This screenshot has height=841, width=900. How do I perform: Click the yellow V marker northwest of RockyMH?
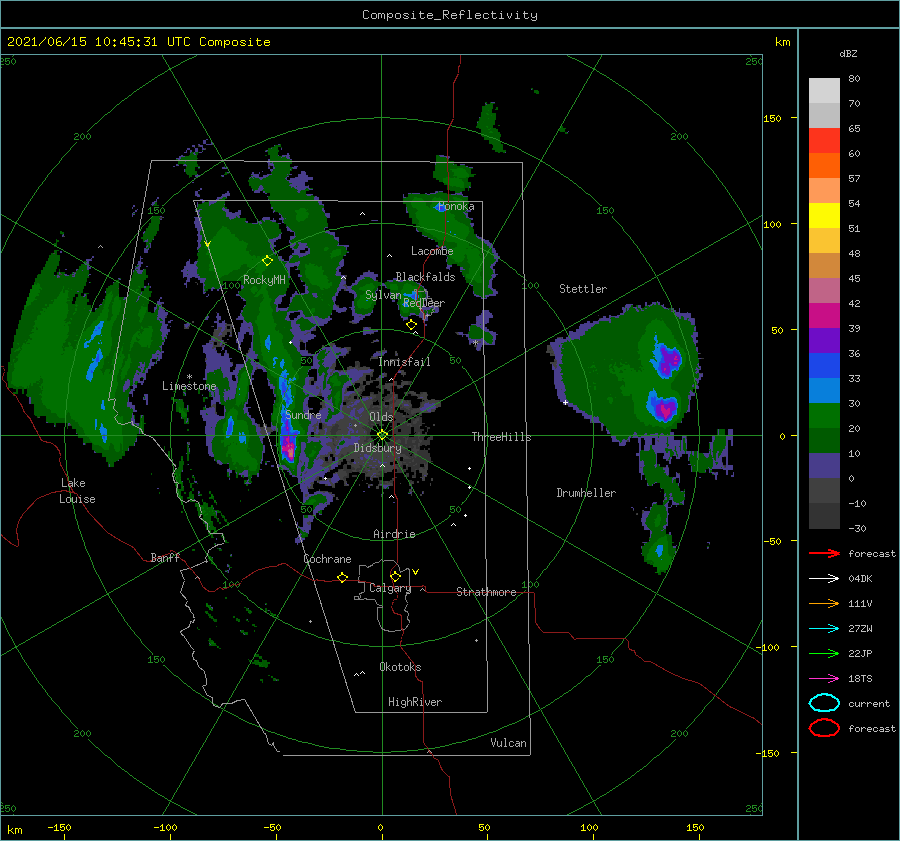point(208,244)
